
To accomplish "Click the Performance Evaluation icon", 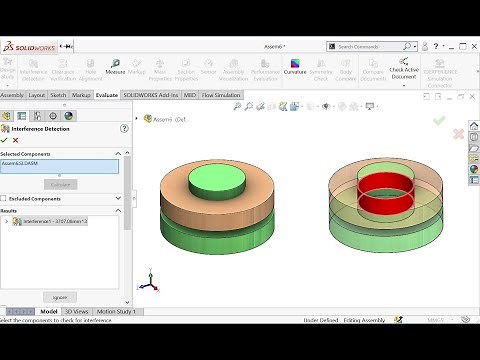I will pyautogui.click(x=265, y=63).
